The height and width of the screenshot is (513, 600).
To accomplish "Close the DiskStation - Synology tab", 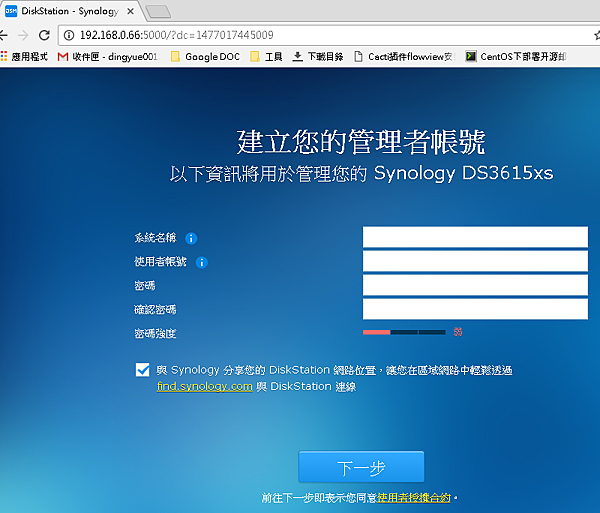I will coord(130,11).
